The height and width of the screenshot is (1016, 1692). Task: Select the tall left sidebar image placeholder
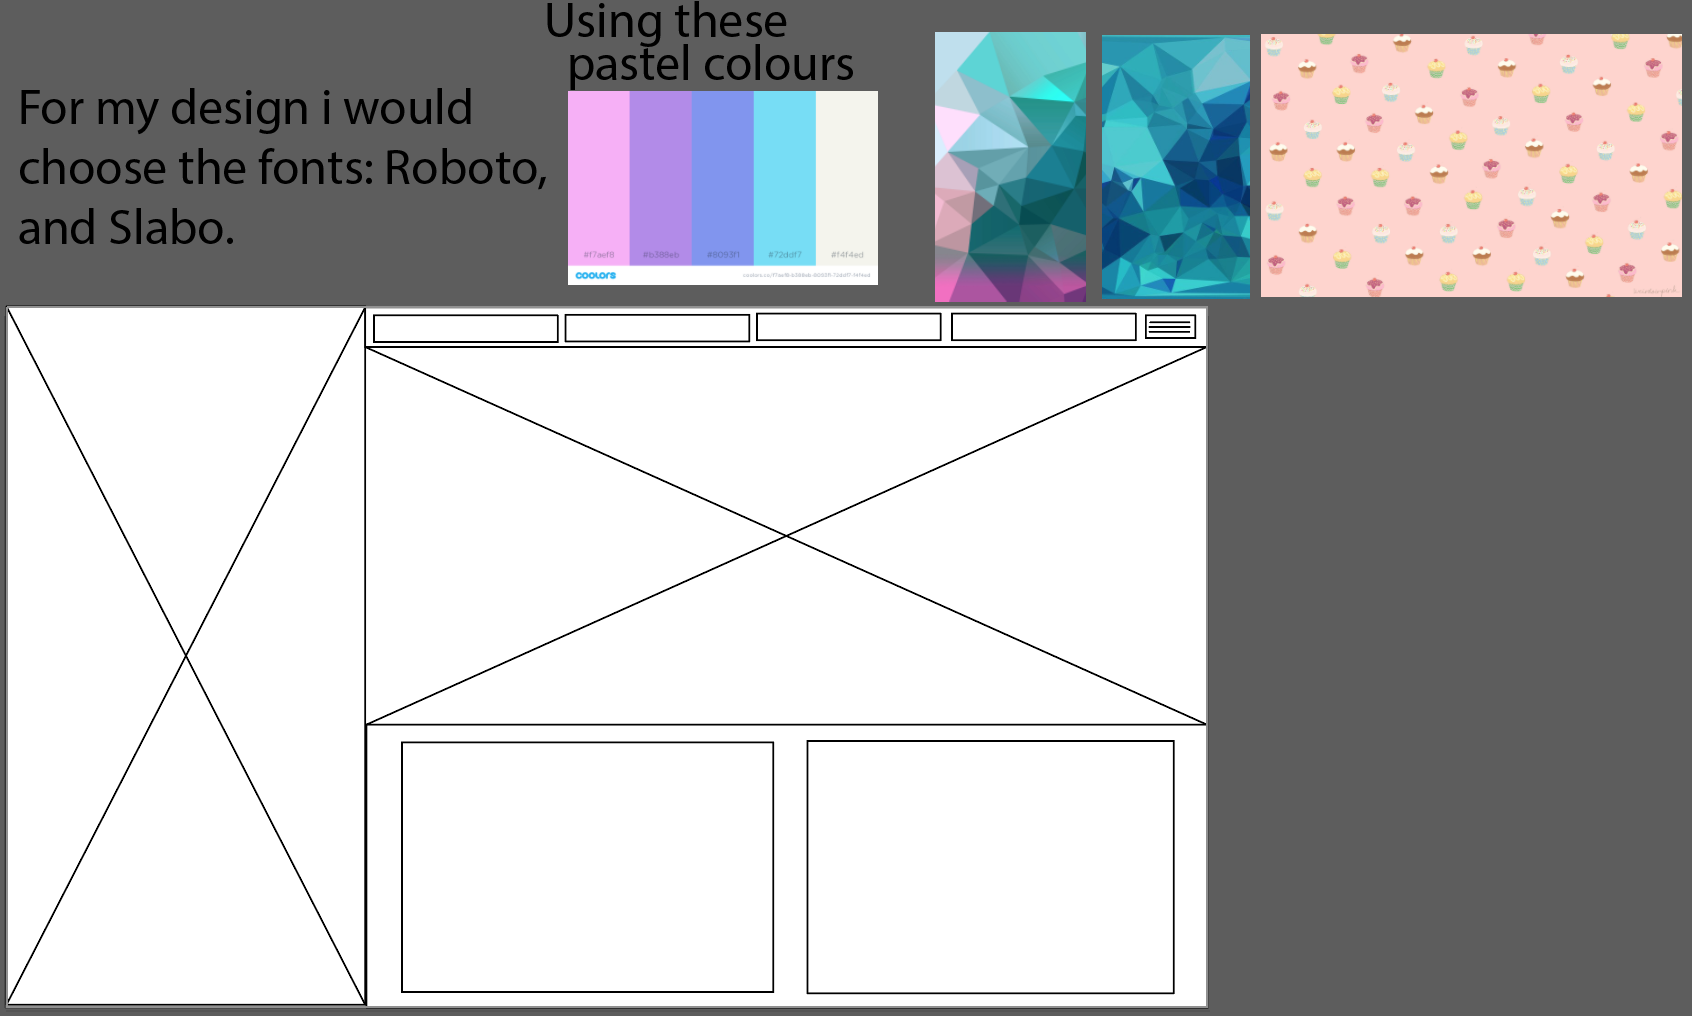[186, 656]
